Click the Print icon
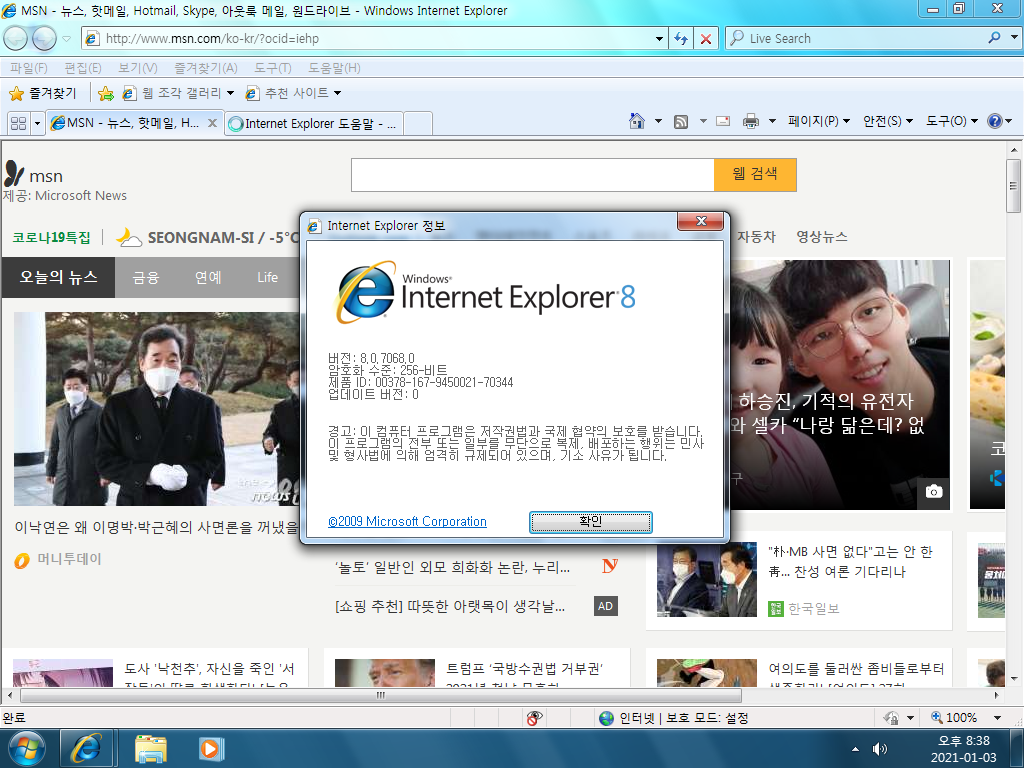The height and width of the screenshot is (768, 1024). 751,121
